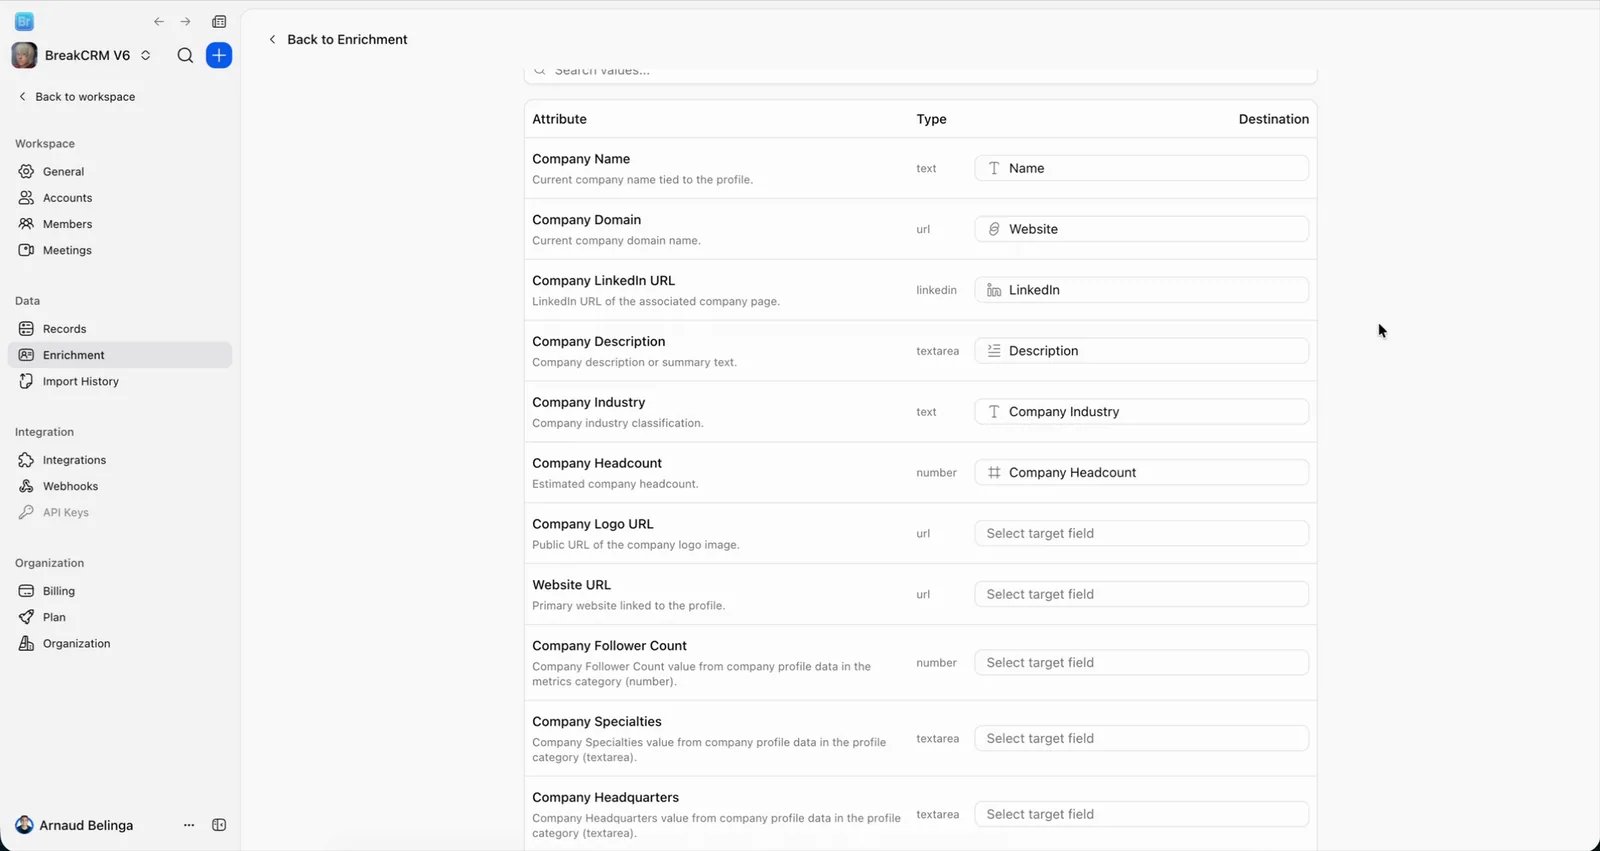Open Integrations page

click(120, 460)
